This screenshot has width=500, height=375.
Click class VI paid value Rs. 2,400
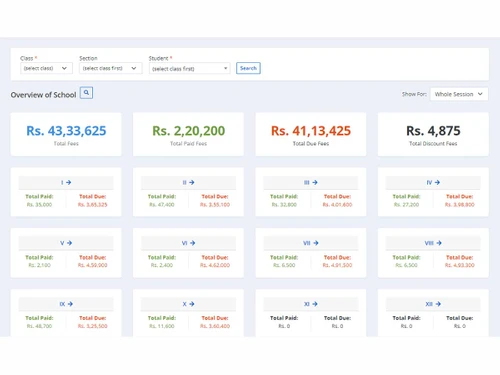[x=162, y=265]
